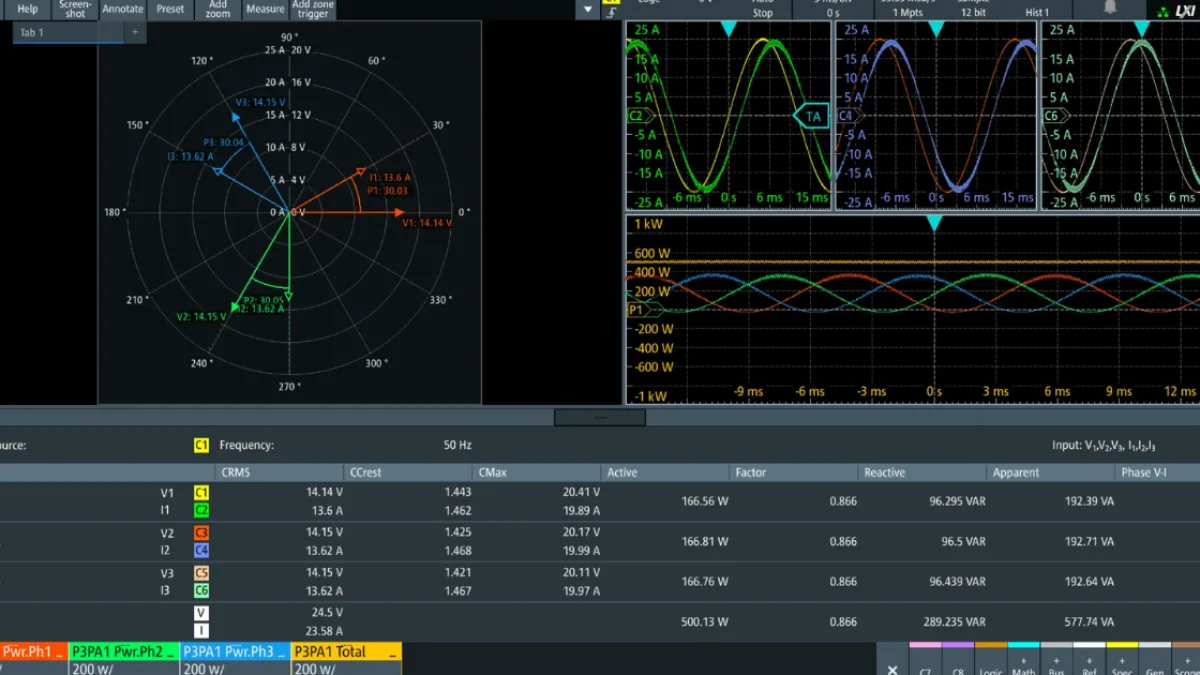Select Add zone trigger tool
The height and width of the screenshot is (675, 1200).
(x=313, y=9)
